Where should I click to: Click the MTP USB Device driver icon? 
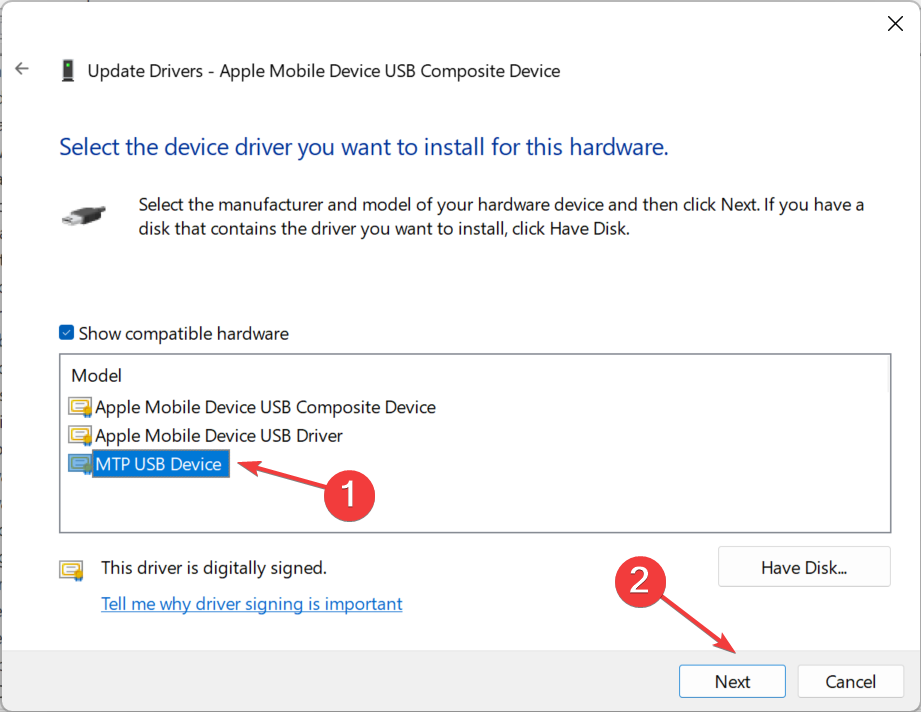[80, 464]
